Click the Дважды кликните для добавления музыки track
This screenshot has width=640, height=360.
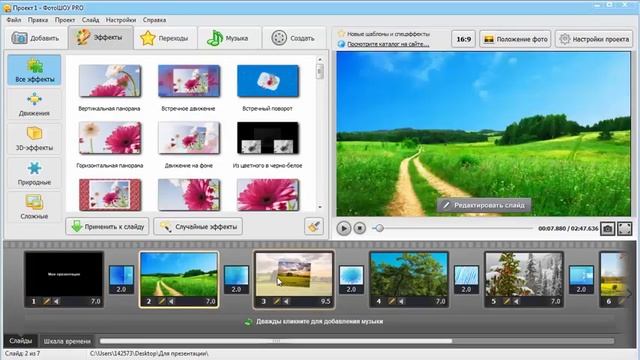(320, 322)
